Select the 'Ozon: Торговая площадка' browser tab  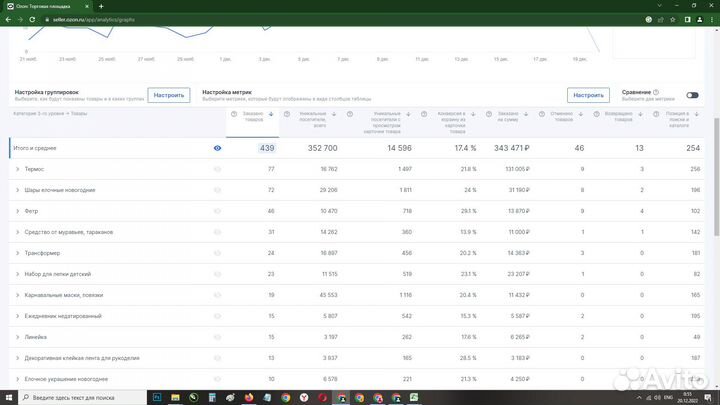45,6
